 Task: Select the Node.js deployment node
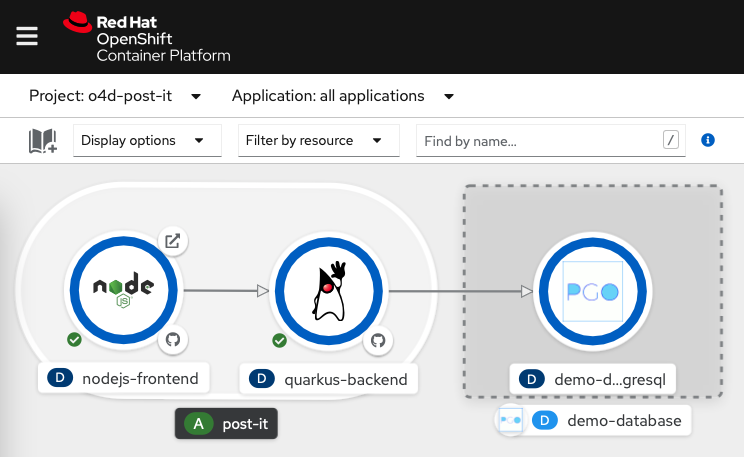click(123, 289)
